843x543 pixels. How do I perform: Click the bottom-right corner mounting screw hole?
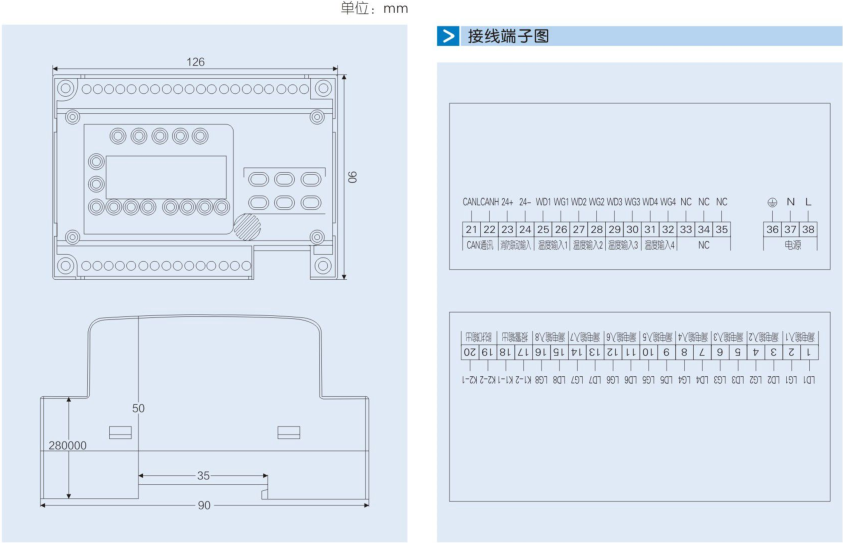(x=323, y=266)
